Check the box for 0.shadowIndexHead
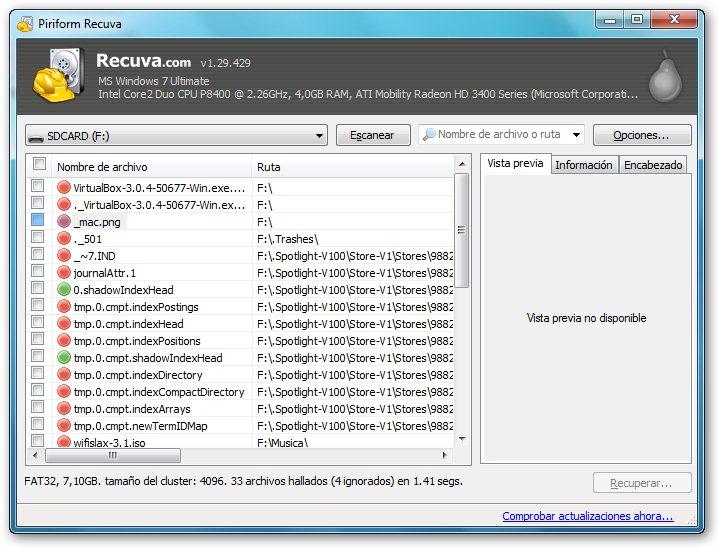Screen dimensions: 719x548 (x=38, y=288)
